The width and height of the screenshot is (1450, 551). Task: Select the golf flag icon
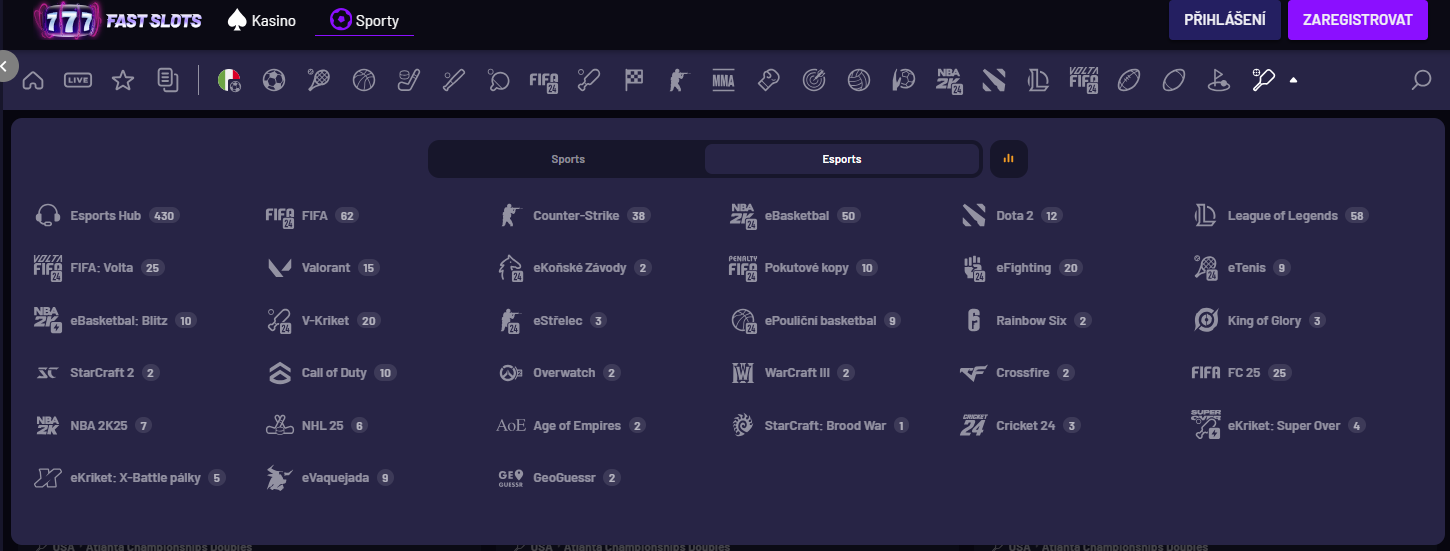click(1219, 81)
